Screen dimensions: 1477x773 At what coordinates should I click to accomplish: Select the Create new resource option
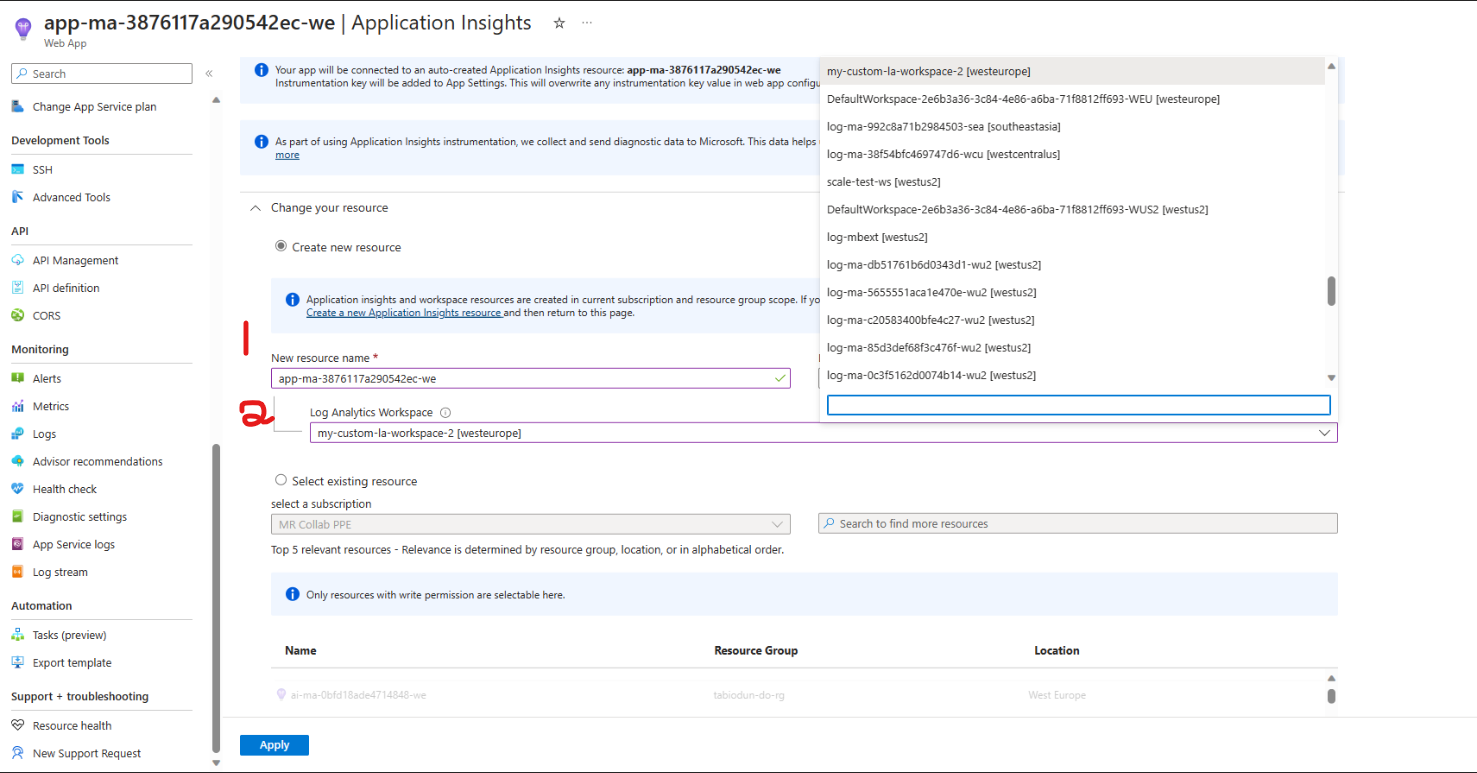tap(281, 247)
